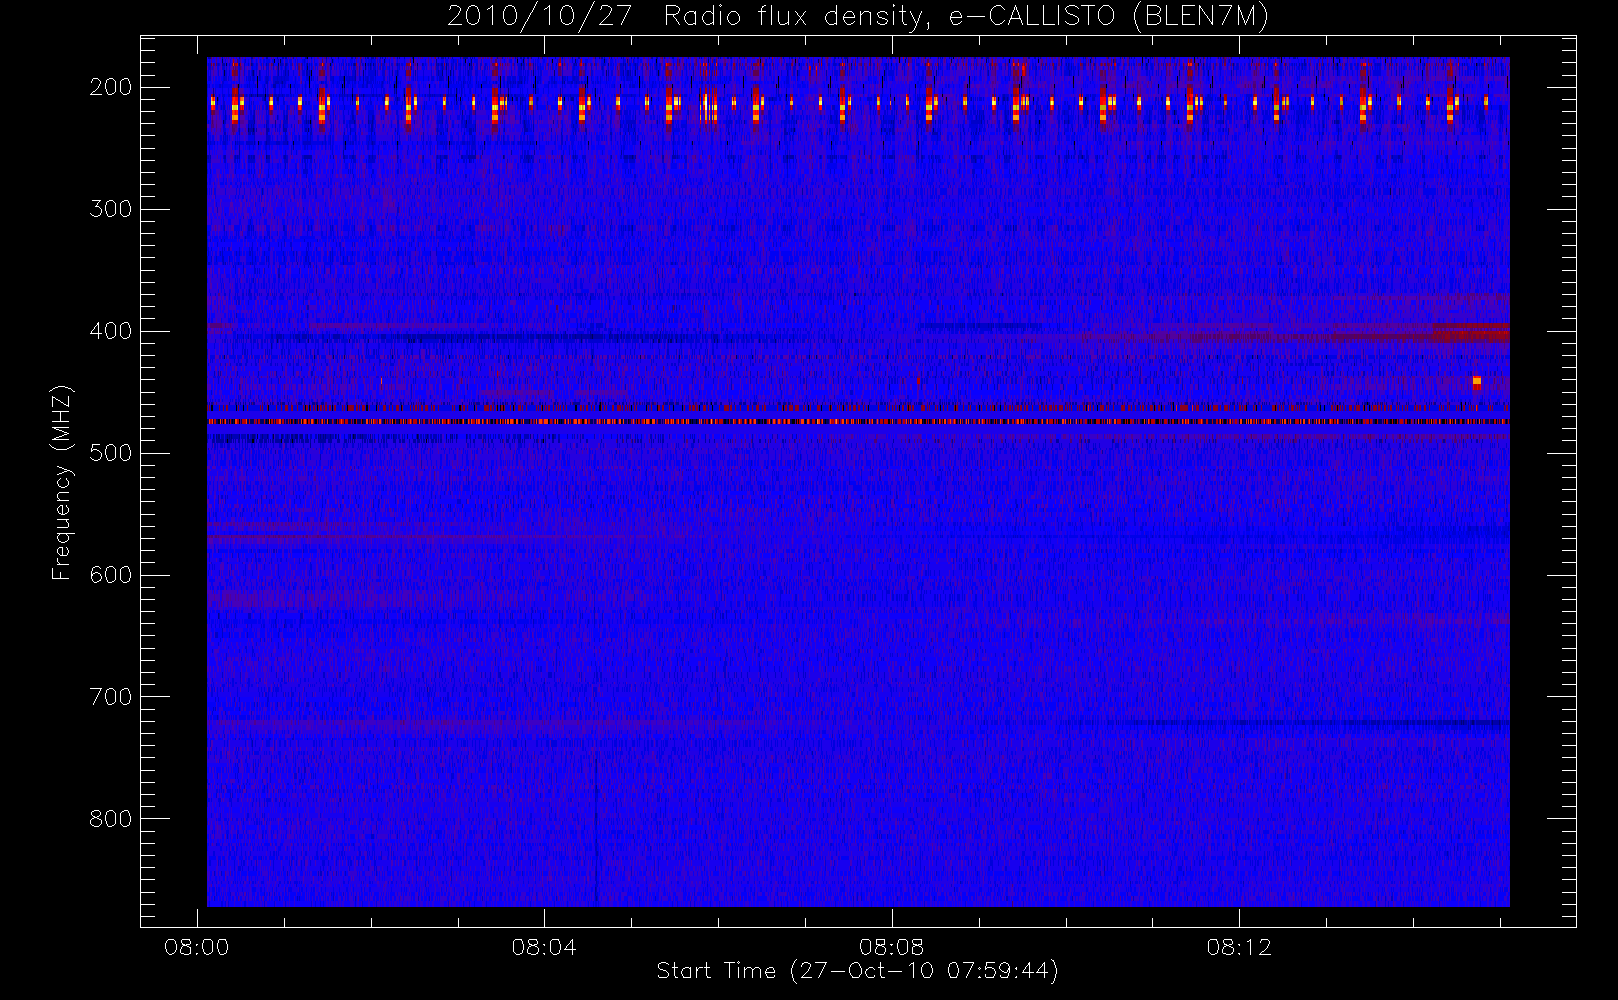Click the 'Frequency (MHZ)' y-axis label
1618x1000 pixels.
tap(62, 482)
